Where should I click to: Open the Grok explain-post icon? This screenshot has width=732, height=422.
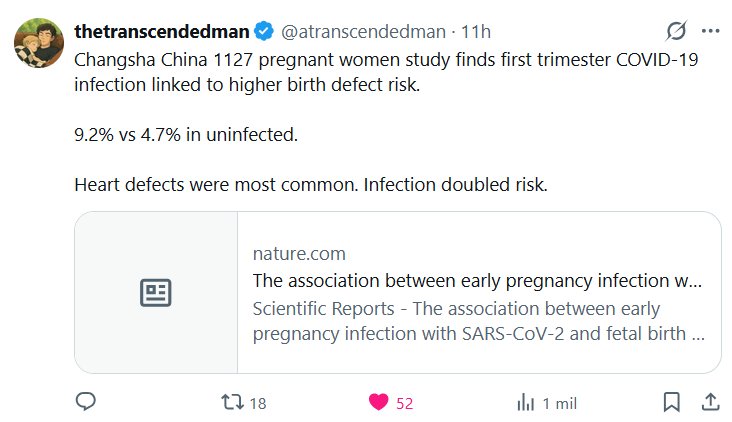(x=677, y=31)
